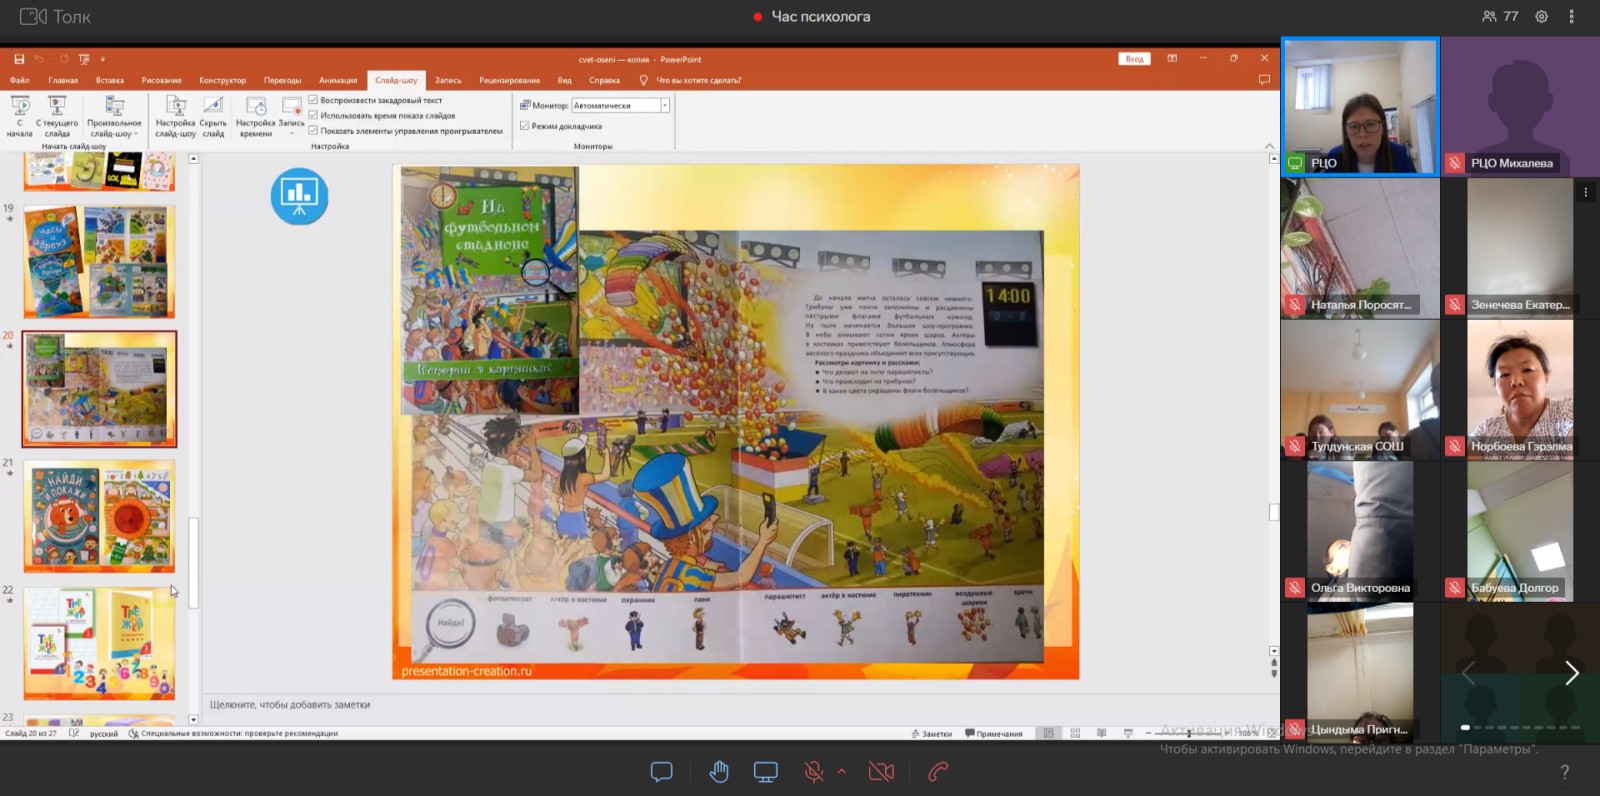The height and width of the screenshot is (796, 1600).
Task: Open PowerPoint comments pane icon under title bar
Action: point(1264,80)
